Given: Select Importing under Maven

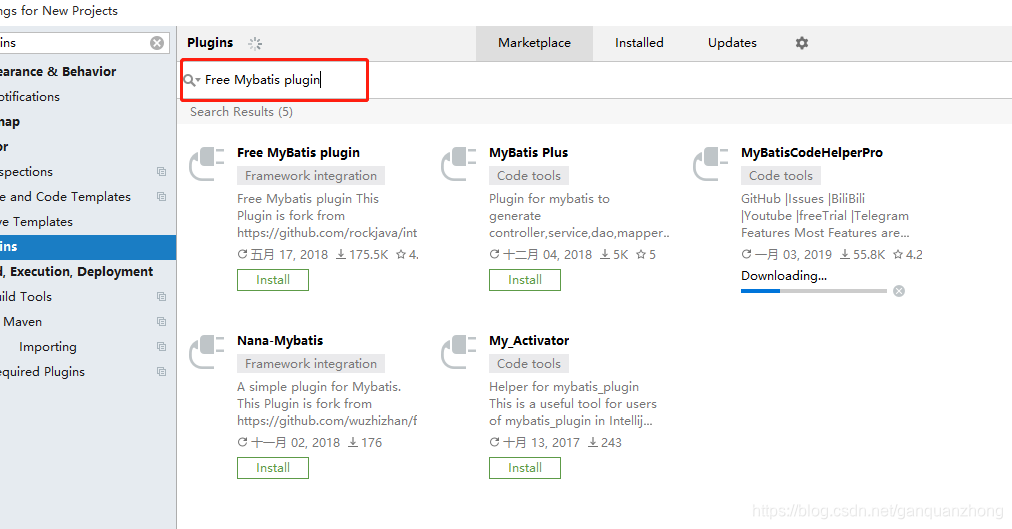Looking at the screenshot, I should [48, 347].
